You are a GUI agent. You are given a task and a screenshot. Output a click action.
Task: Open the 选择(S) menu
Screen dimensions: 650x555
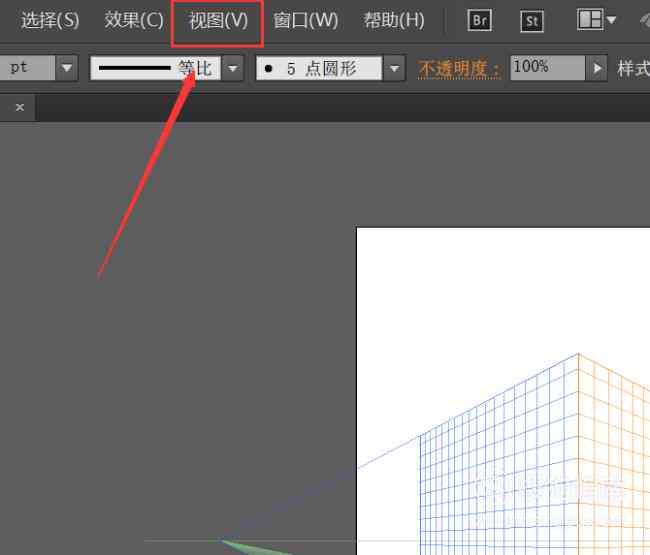point(50,20)
